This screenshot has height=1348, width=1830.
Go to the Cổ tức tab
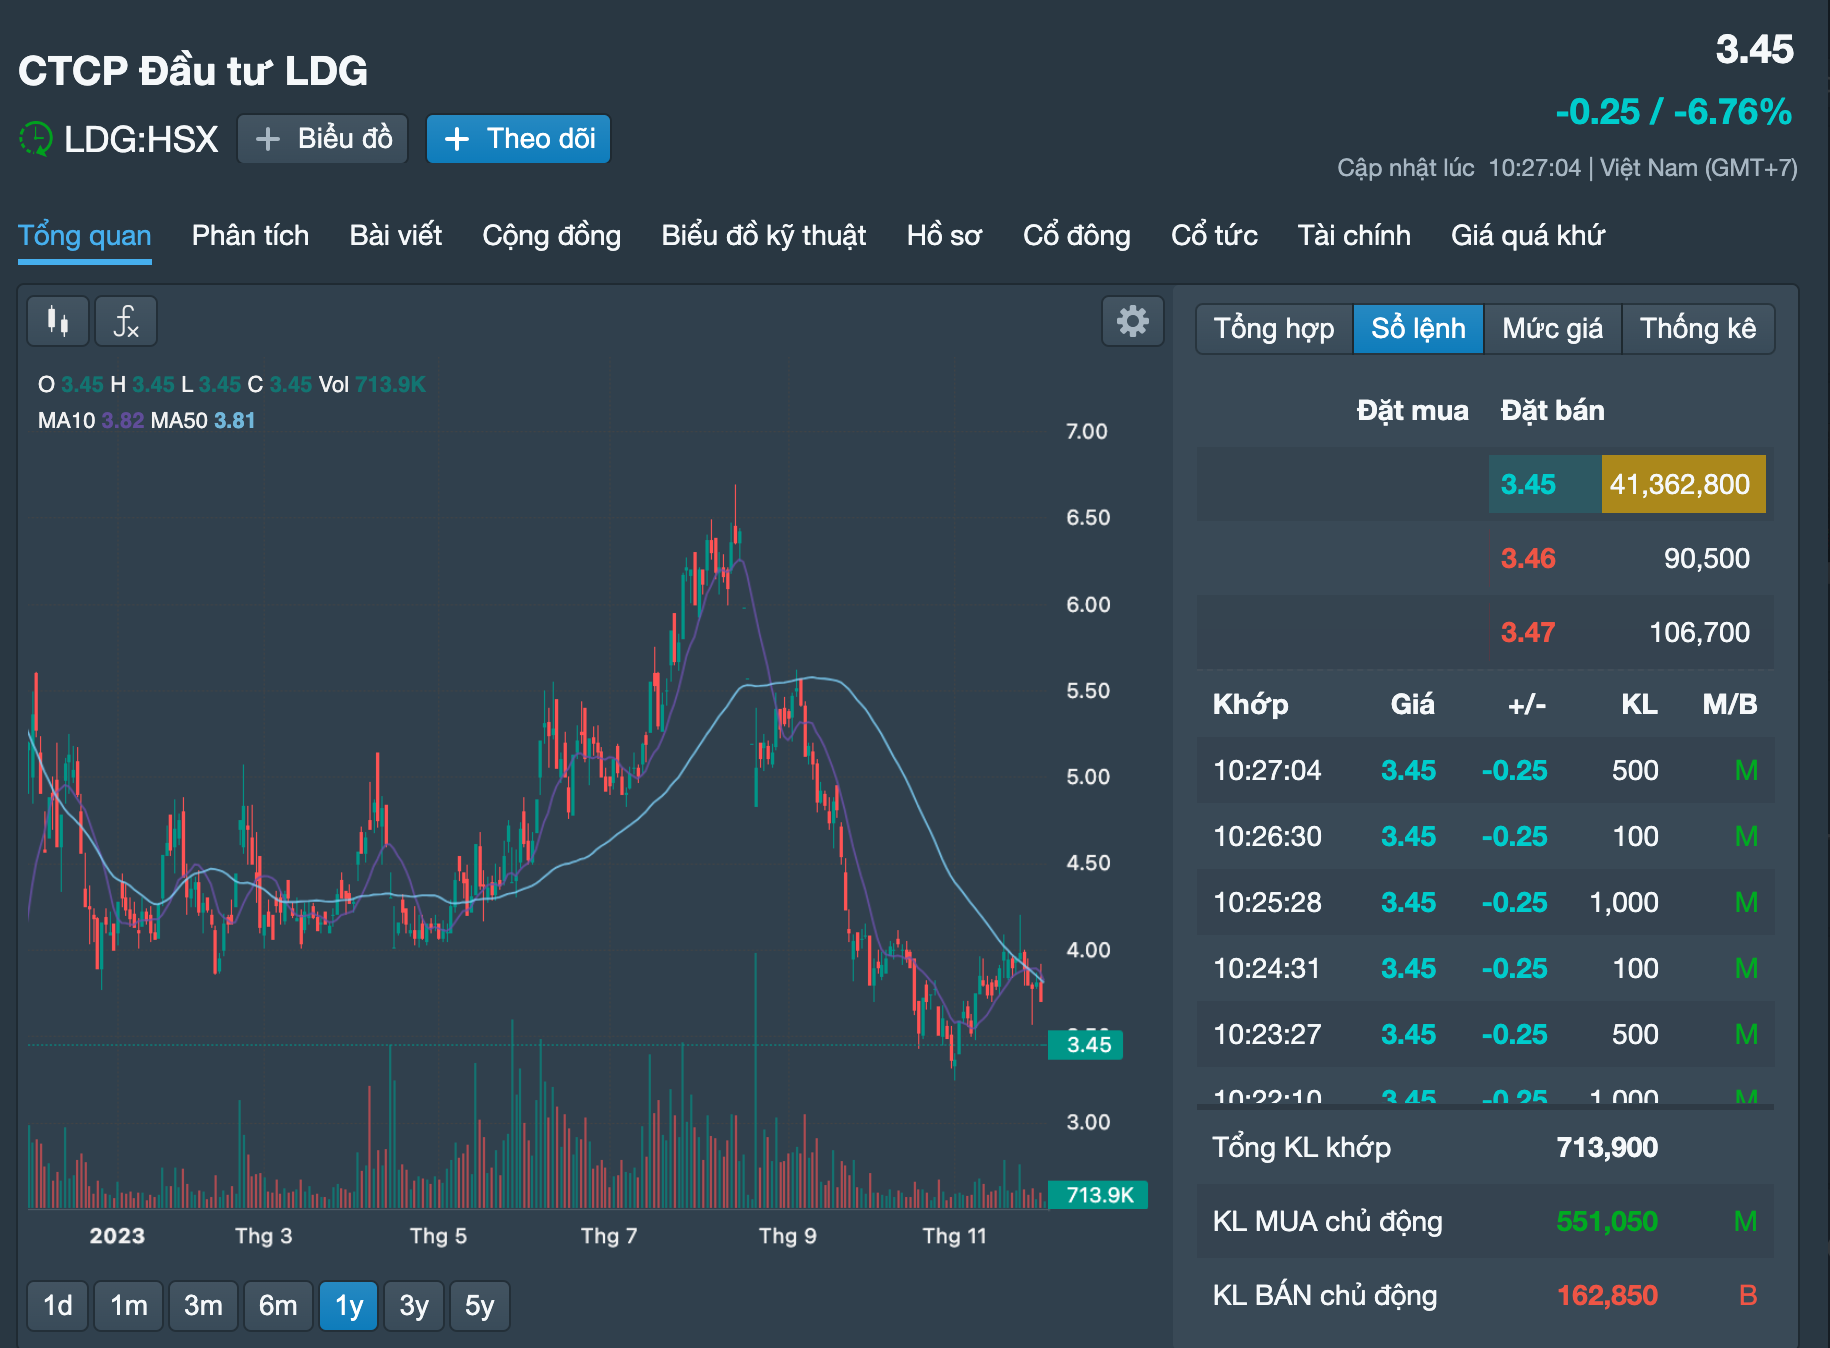click(1214, 236)
